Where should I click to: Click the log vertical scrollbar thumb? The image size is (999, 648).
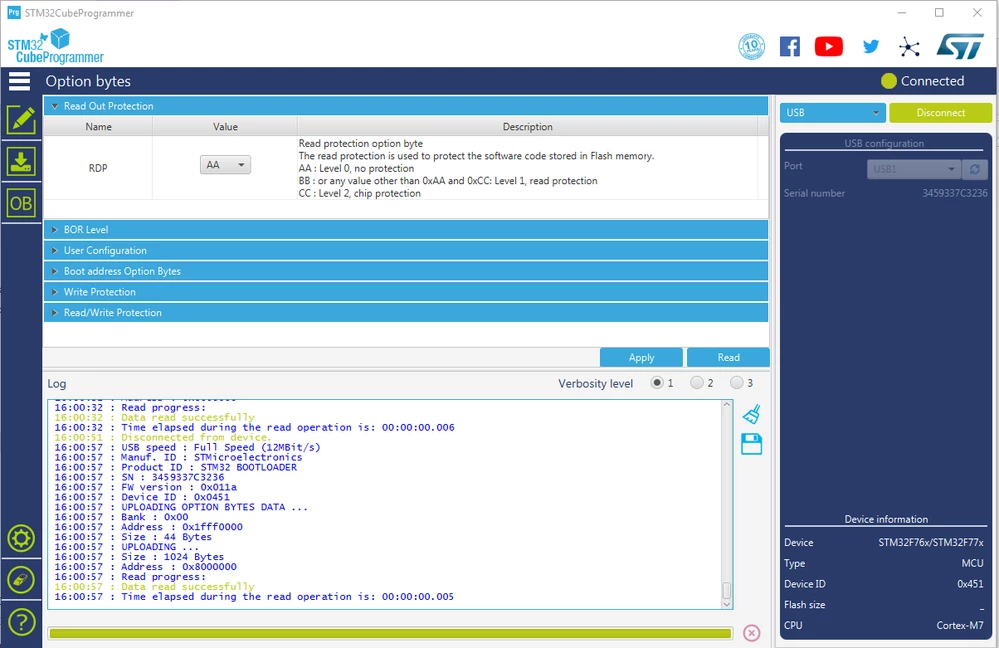(x=726, y=590)
